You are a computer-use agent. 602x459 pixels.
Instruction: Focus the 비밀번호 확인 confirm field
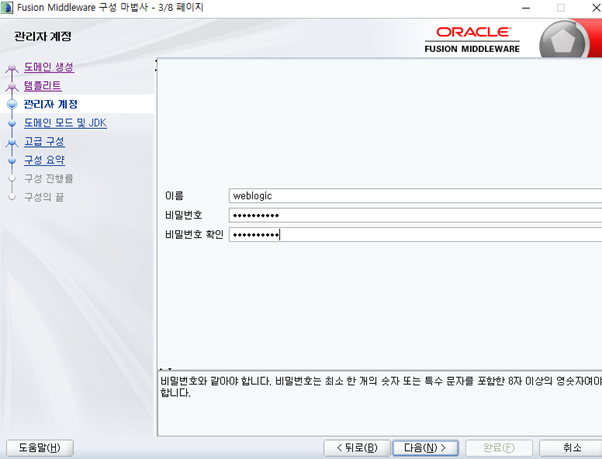(415, 234)
